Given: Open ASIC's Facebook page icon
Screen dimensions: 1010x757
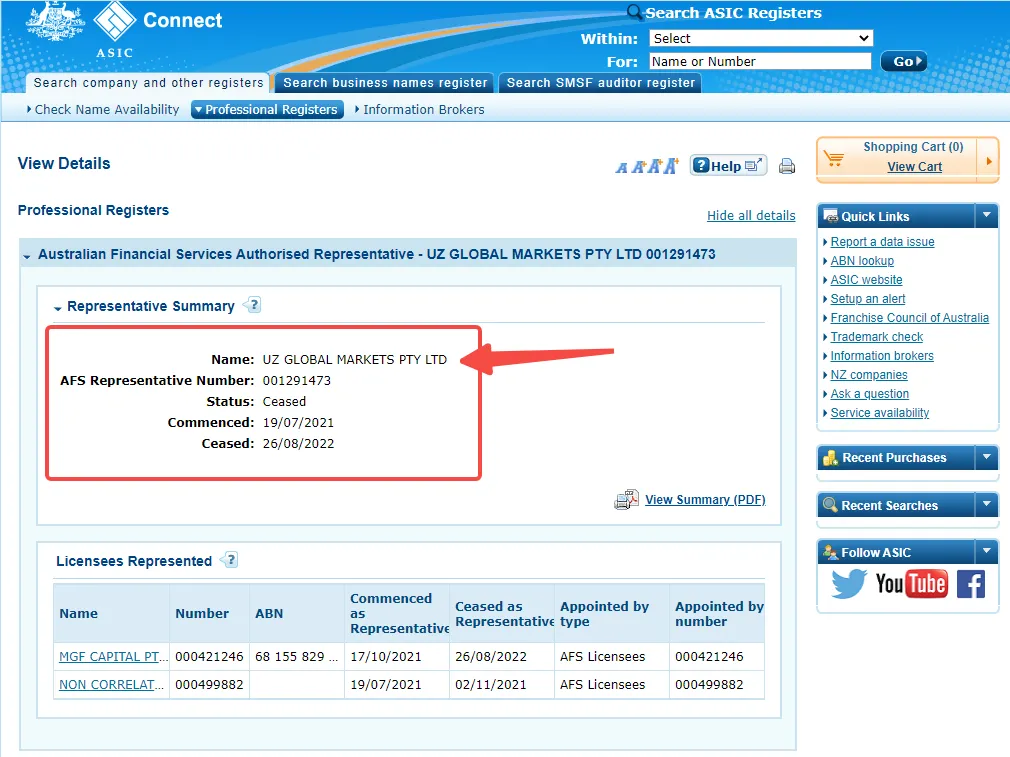Looking at the screenshot, I should pyautogui.click(x=971, y=584).
